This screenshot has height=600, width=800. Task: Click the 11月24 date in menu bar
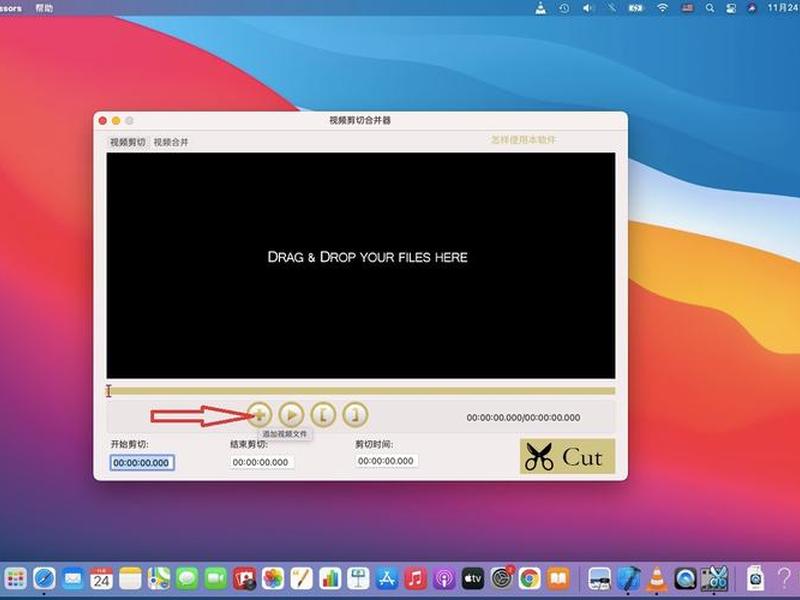783,8
